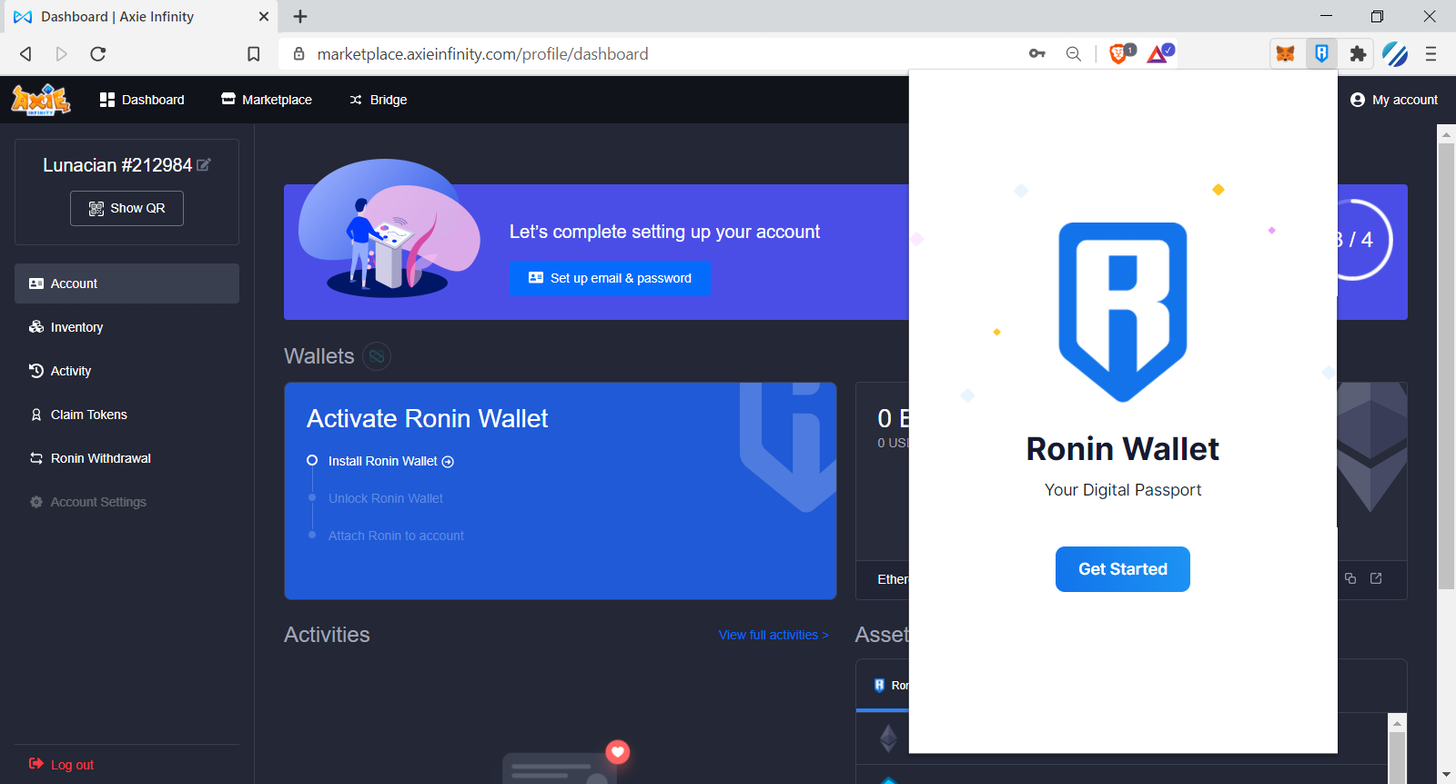1456x784 pixels.
Task: Click Set up email & password button
Action: 610,278
